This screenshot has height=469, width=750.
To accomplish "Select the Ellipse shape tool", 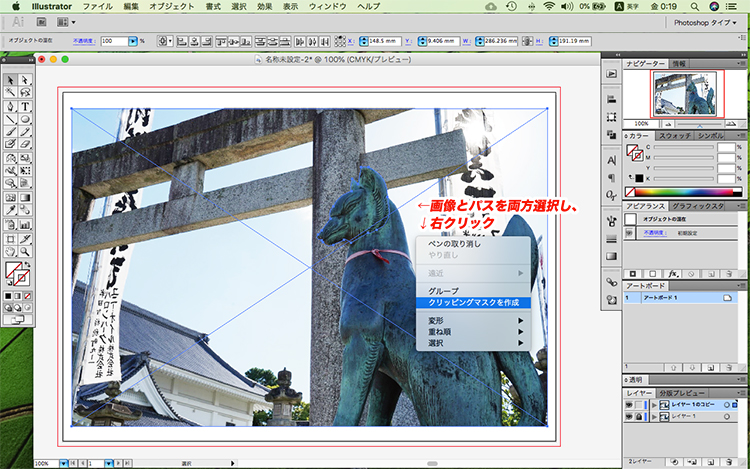I will [x=24, y=119].
